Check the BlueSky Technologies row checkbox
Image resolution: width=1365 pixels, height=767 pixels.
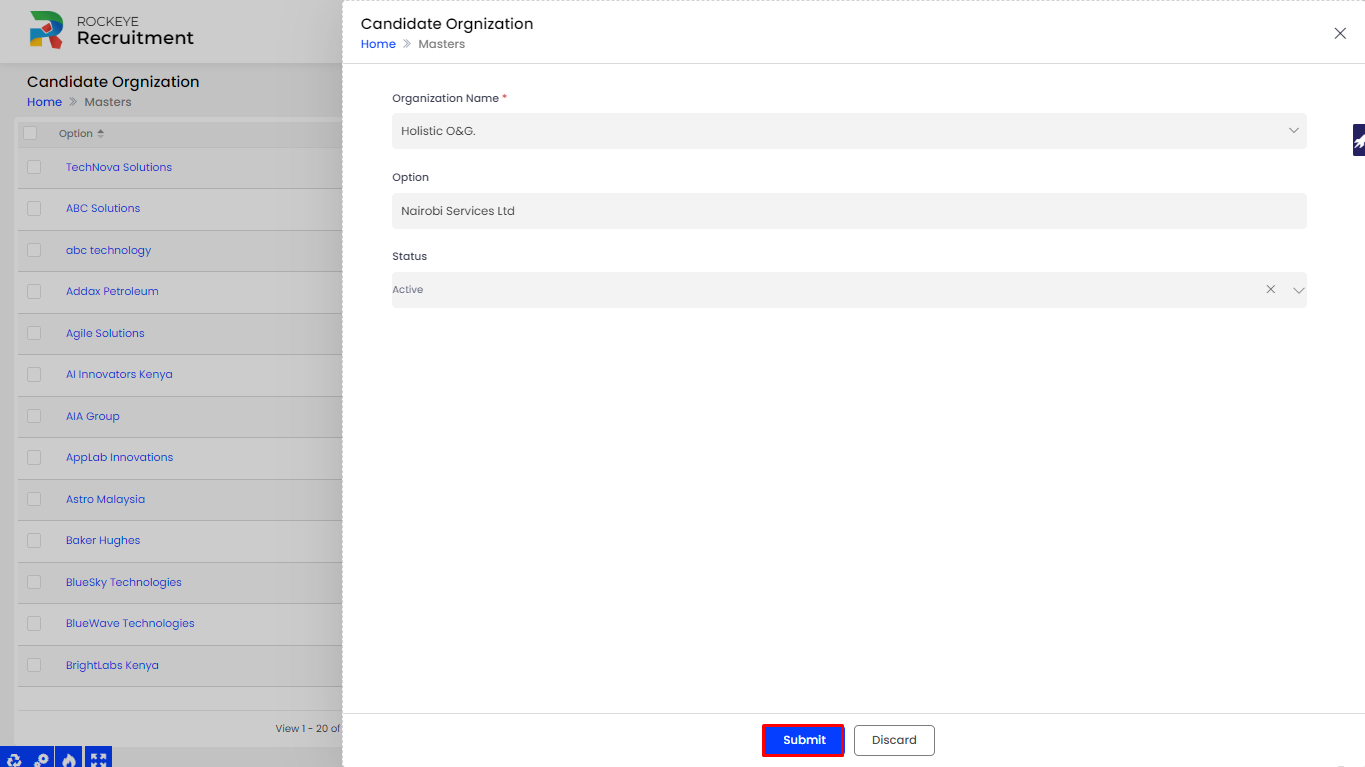point(34,582)
